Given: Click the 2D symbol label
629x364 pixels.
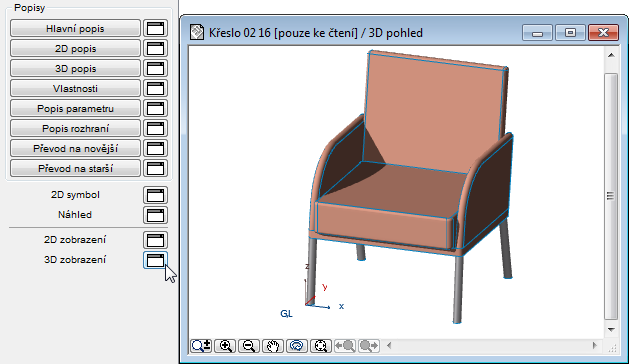Looking at the screenshot, I should point(75,195).
